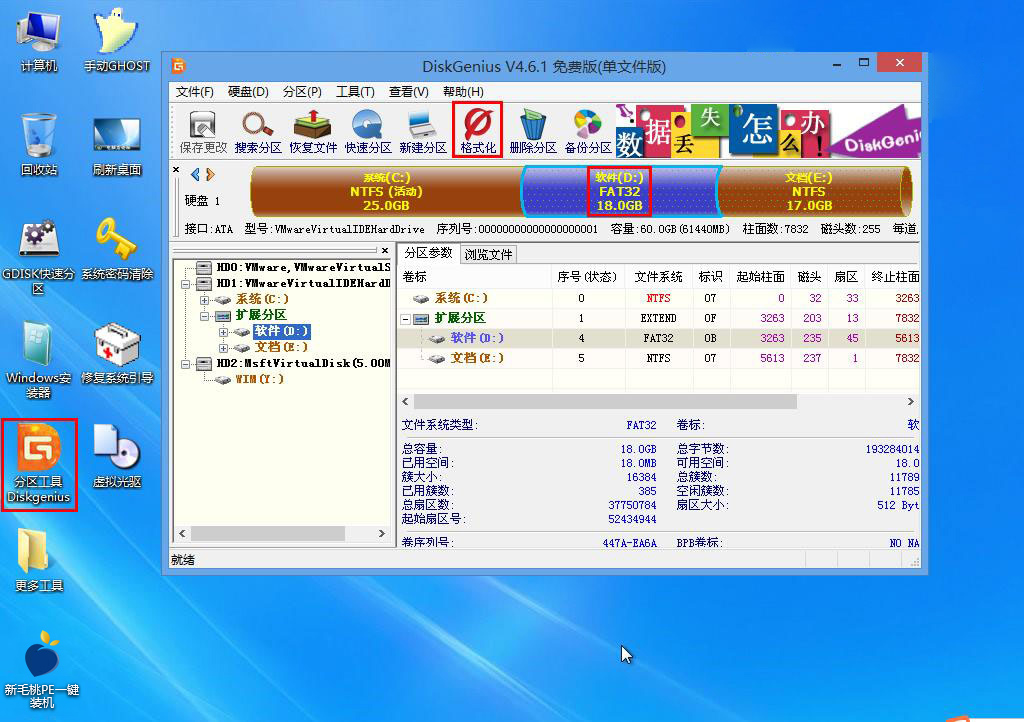Switch to the 浏览文件 tab

(x=488, y=255)
